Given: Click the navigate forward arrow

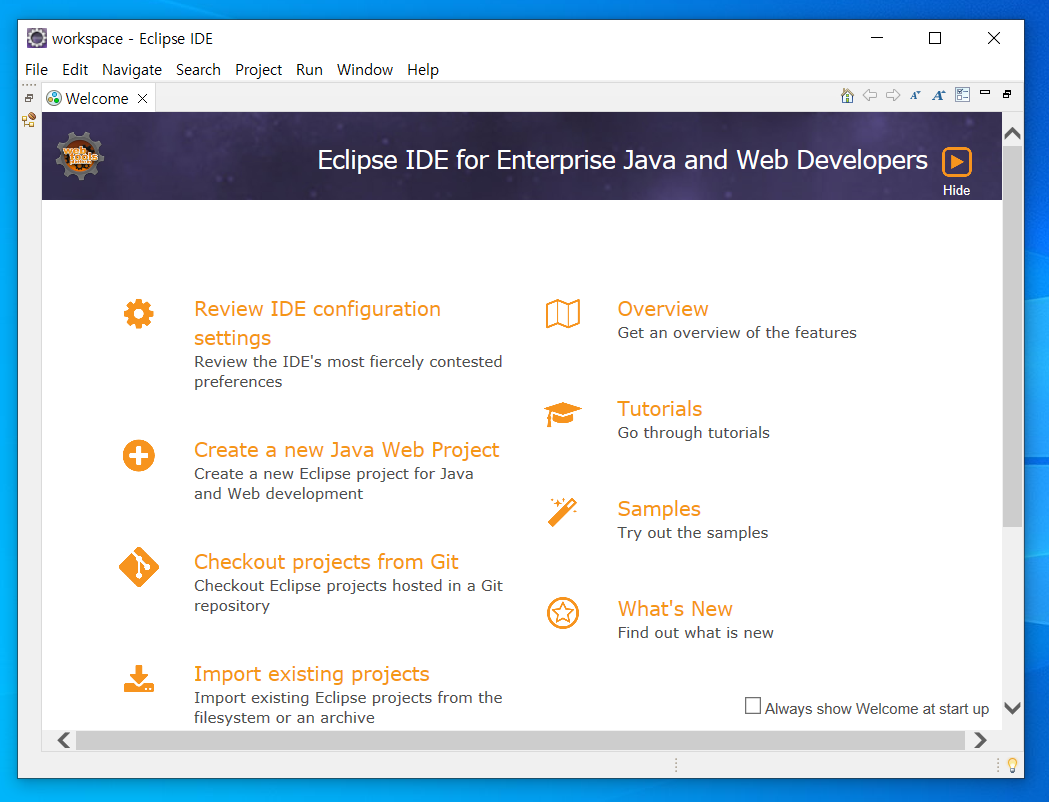Looking at the screenshot, I should pyautogui.click(x=893, y=95).
